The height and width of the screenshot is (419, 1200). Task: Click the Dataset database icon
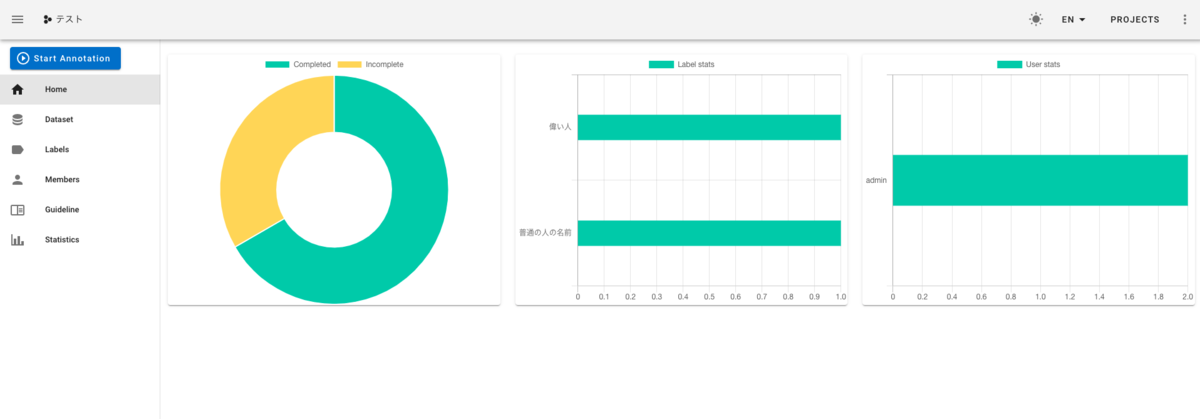click(17, 119)
